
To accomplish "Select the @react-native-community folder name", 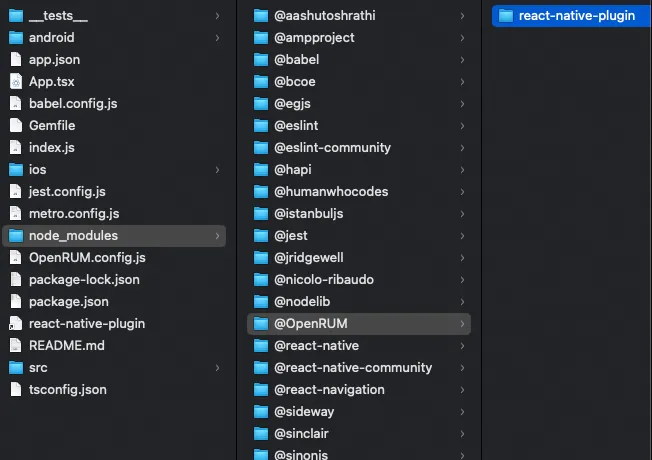I will 353,368.
